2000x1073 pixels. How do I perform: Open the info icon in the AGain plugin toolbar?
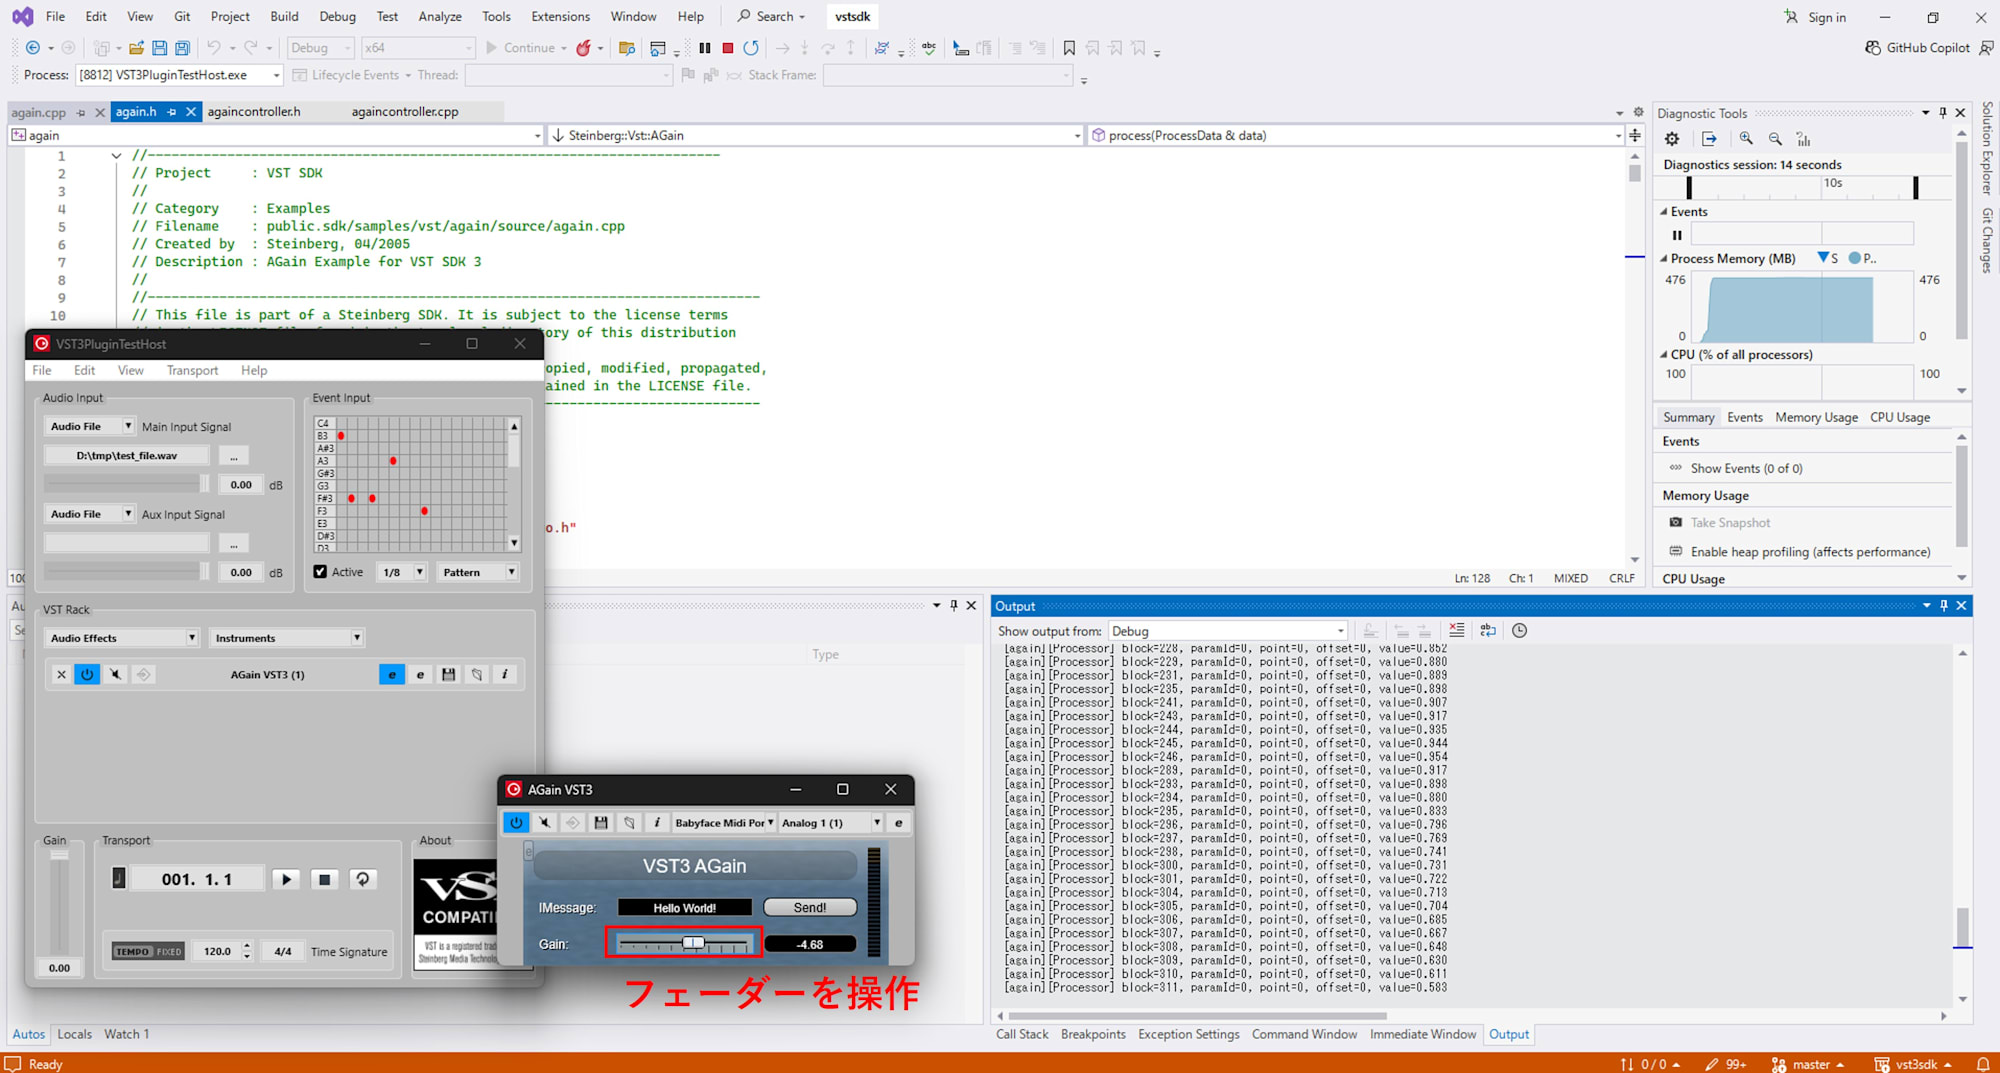tap(657, 822)
